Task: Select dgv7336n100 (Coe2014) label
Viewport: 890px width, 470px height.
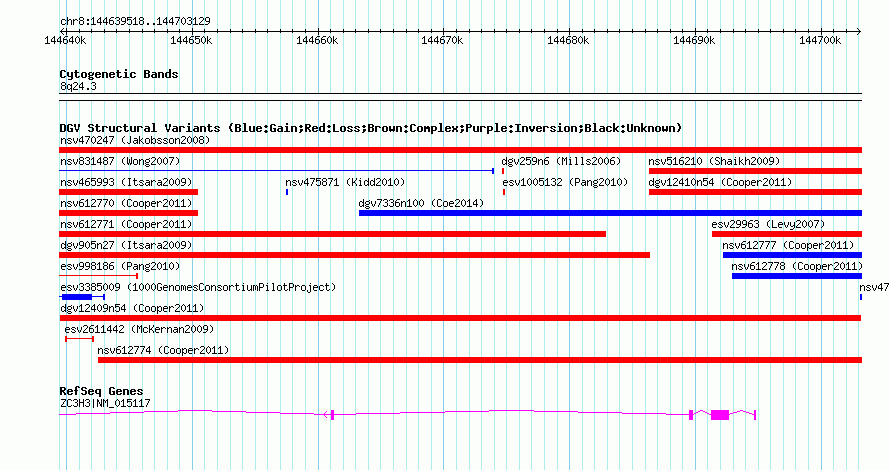Action: [x=421, y=203]
